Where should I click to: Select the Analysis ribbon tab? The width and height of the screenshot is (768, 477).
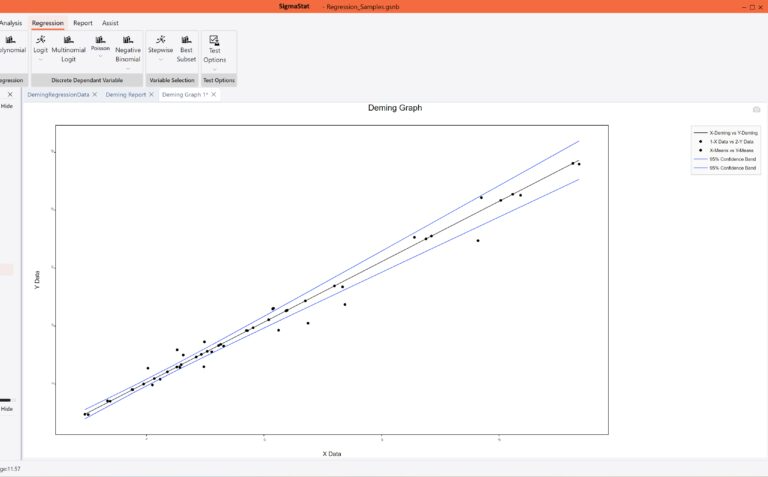[x=10, y=23]
